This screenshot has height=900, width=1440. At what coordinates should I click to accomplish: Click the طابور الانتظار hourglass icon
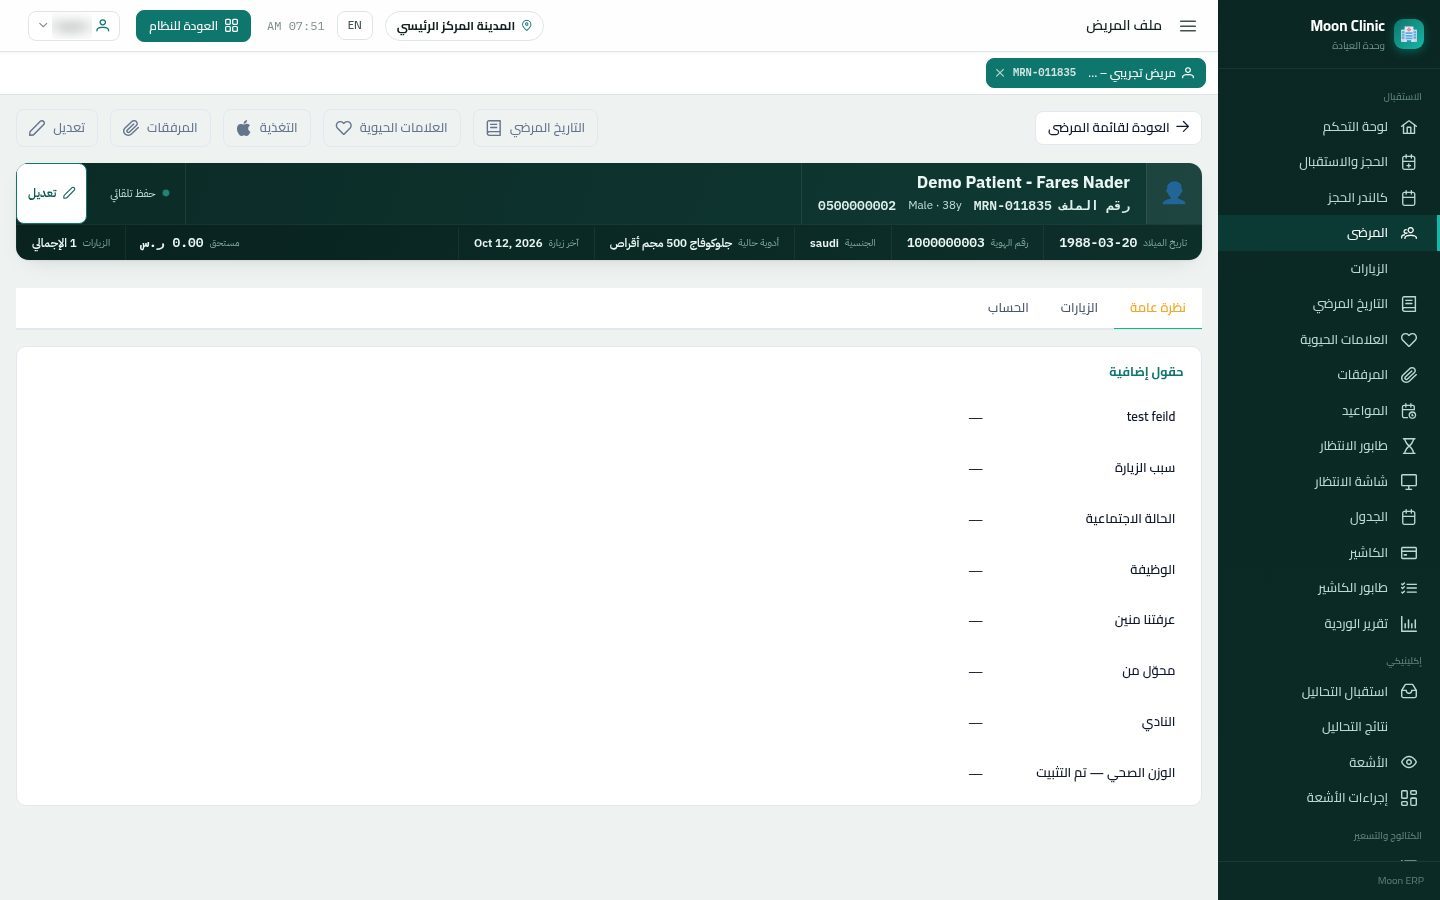point(1409,446)
